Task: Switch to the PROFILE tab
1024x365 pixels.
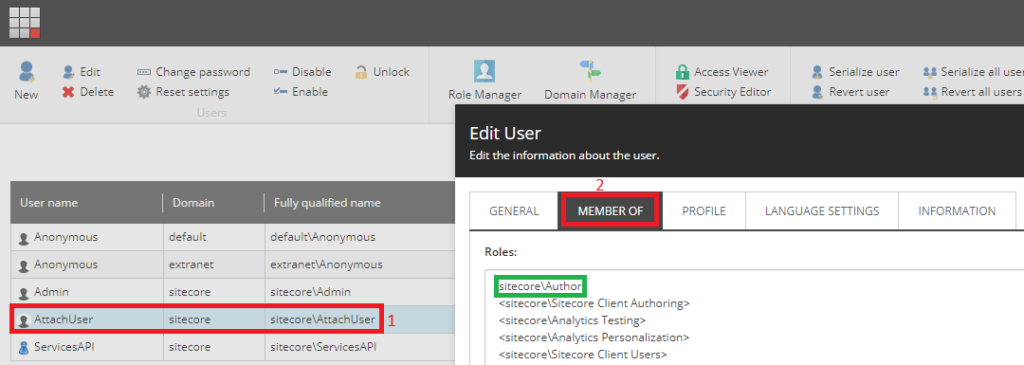Action: (x=704, y=211)
